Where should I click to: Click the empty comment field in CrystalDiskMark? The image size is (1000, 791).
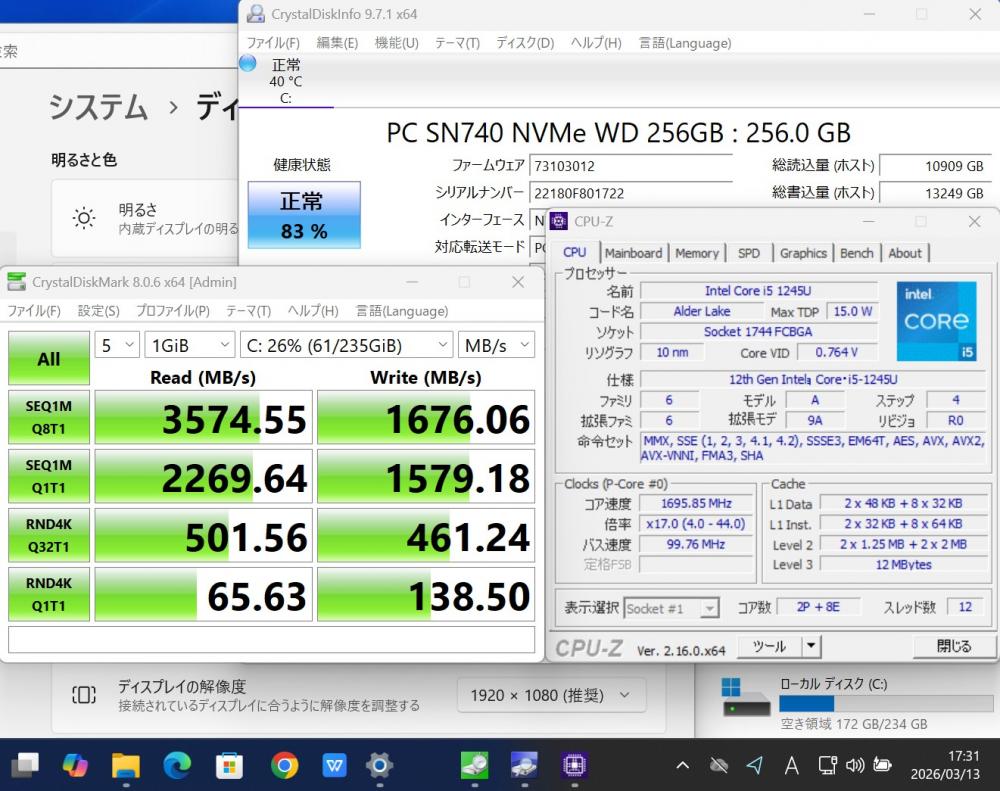point(272,640)
